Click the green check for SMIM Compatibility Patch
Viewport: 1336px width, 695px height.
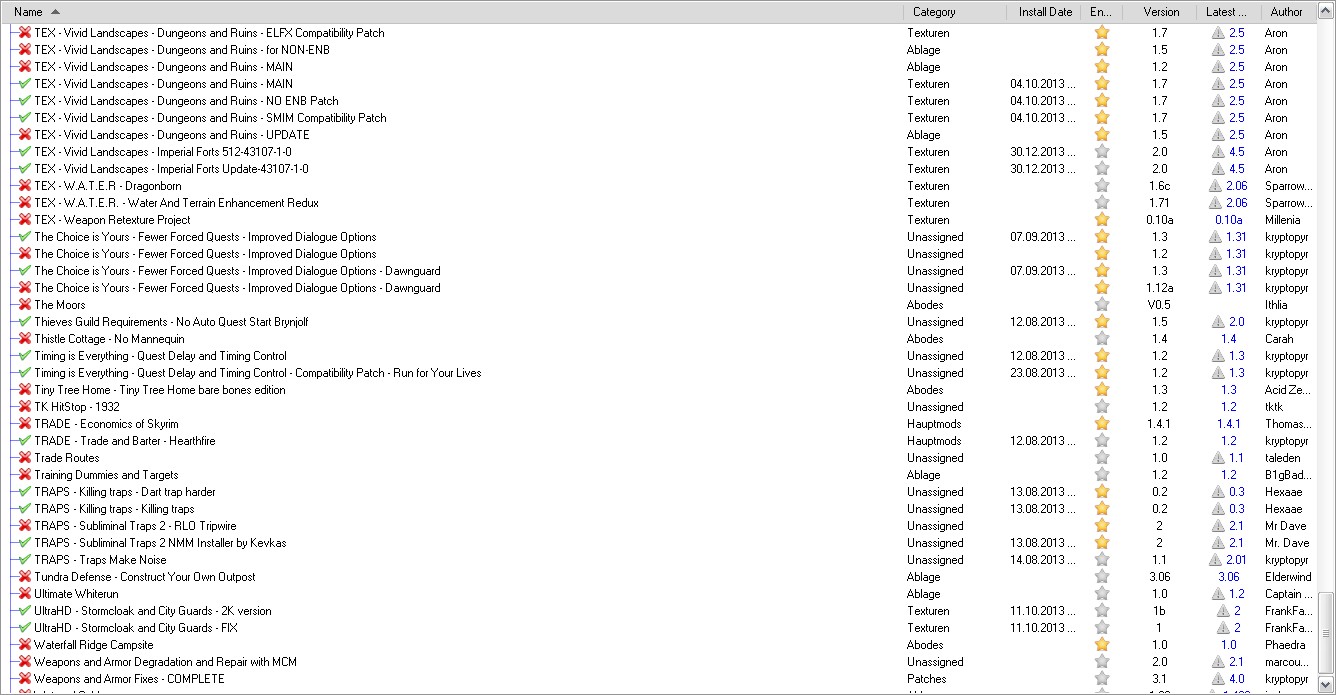[25, 118]
